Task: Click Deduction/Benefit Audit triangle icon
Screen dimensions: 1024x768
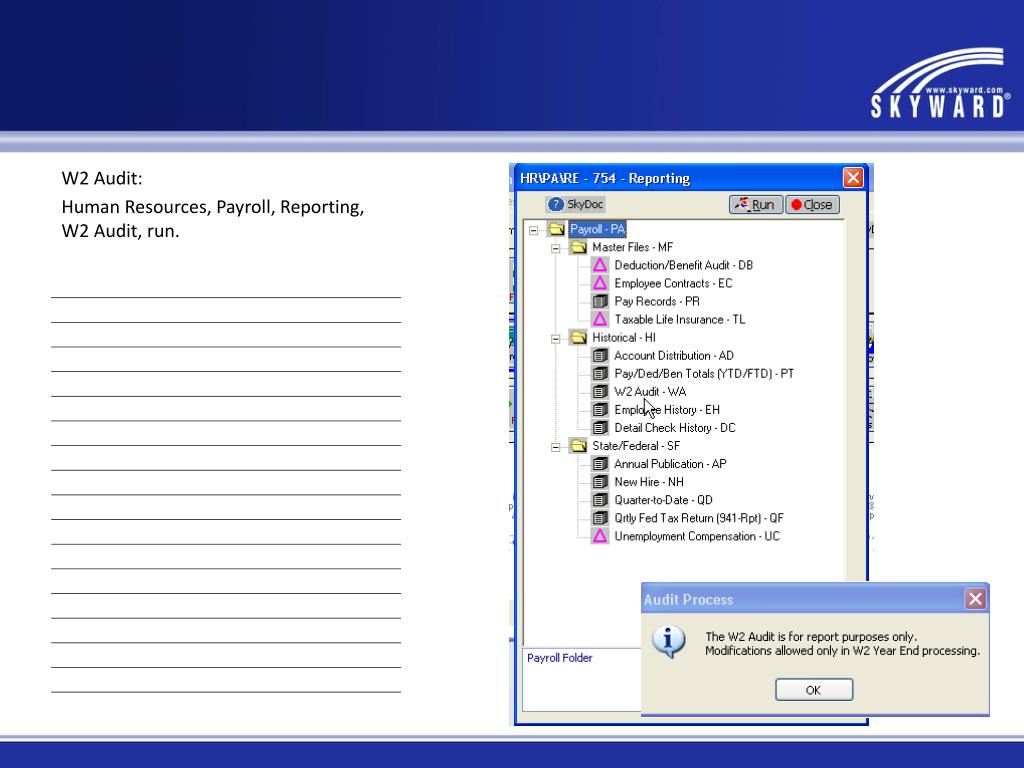Action: tap(600, 265)
